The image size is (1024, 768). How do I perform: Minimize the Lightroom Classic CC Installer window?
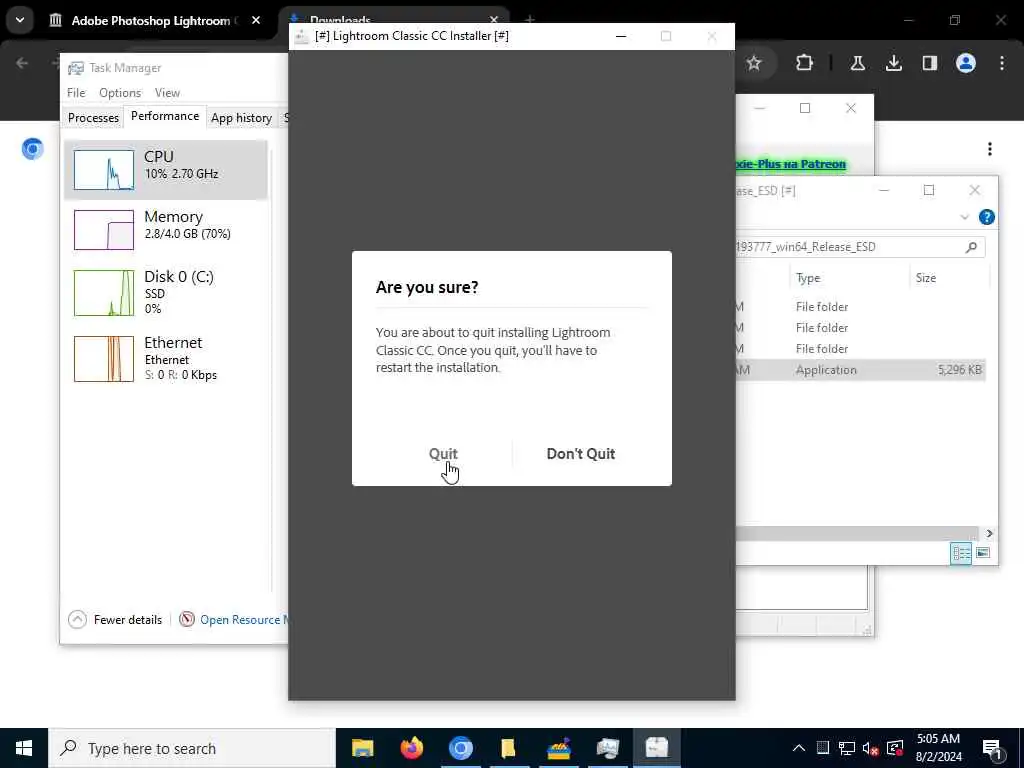tap(621, 36)
